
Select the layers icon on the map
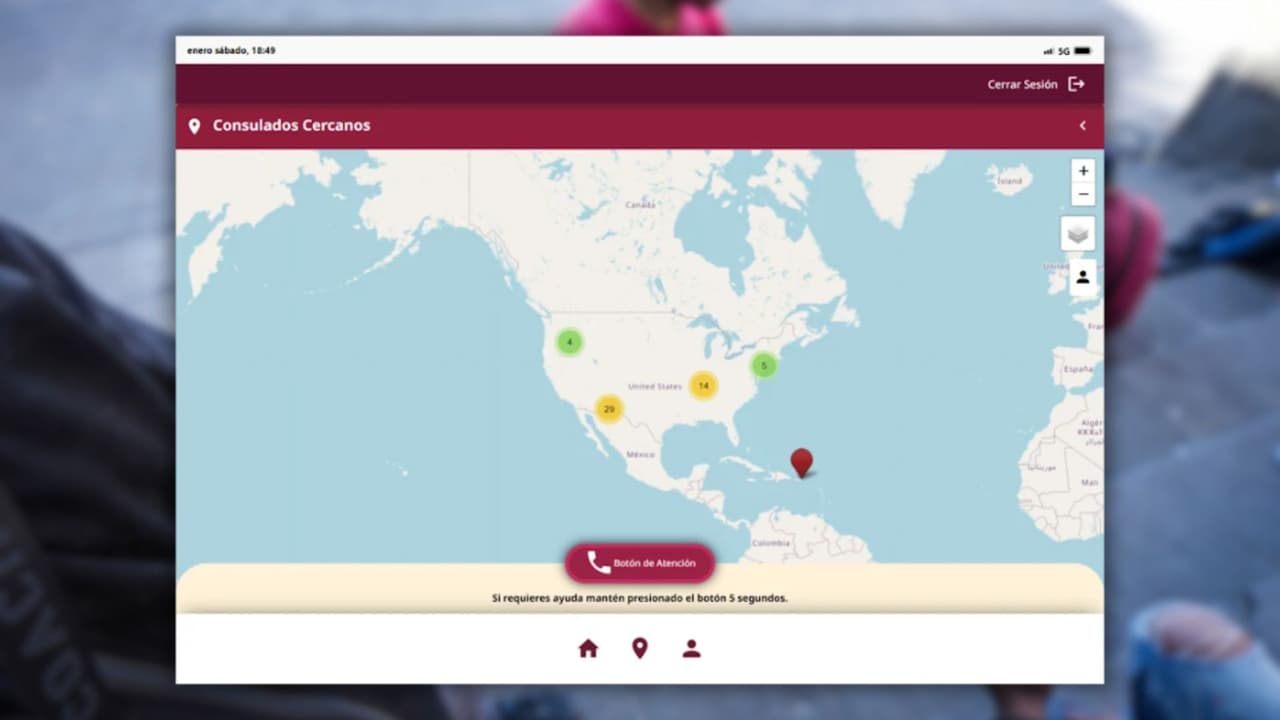[x=1077, y=233]
